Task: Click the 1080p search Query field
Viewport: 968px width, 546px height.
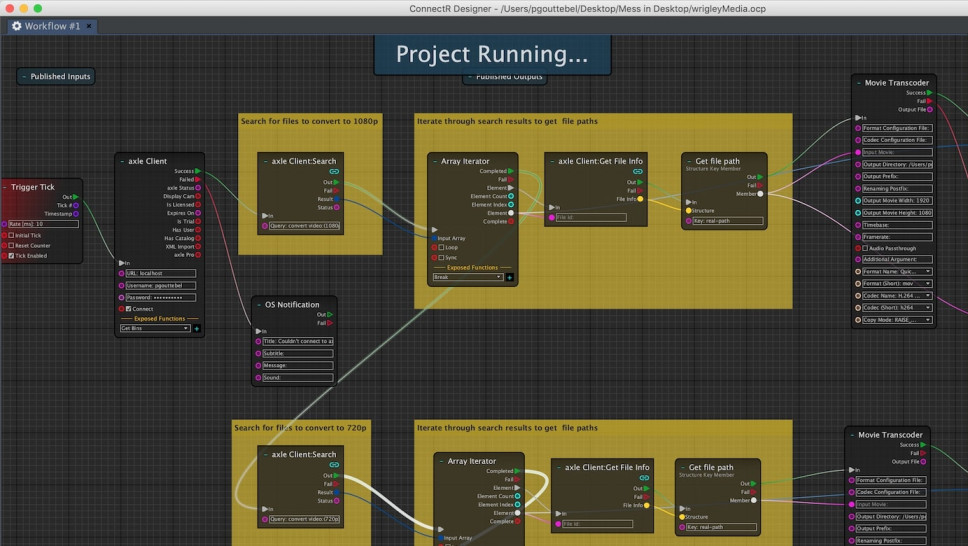Action: point(305,226)
